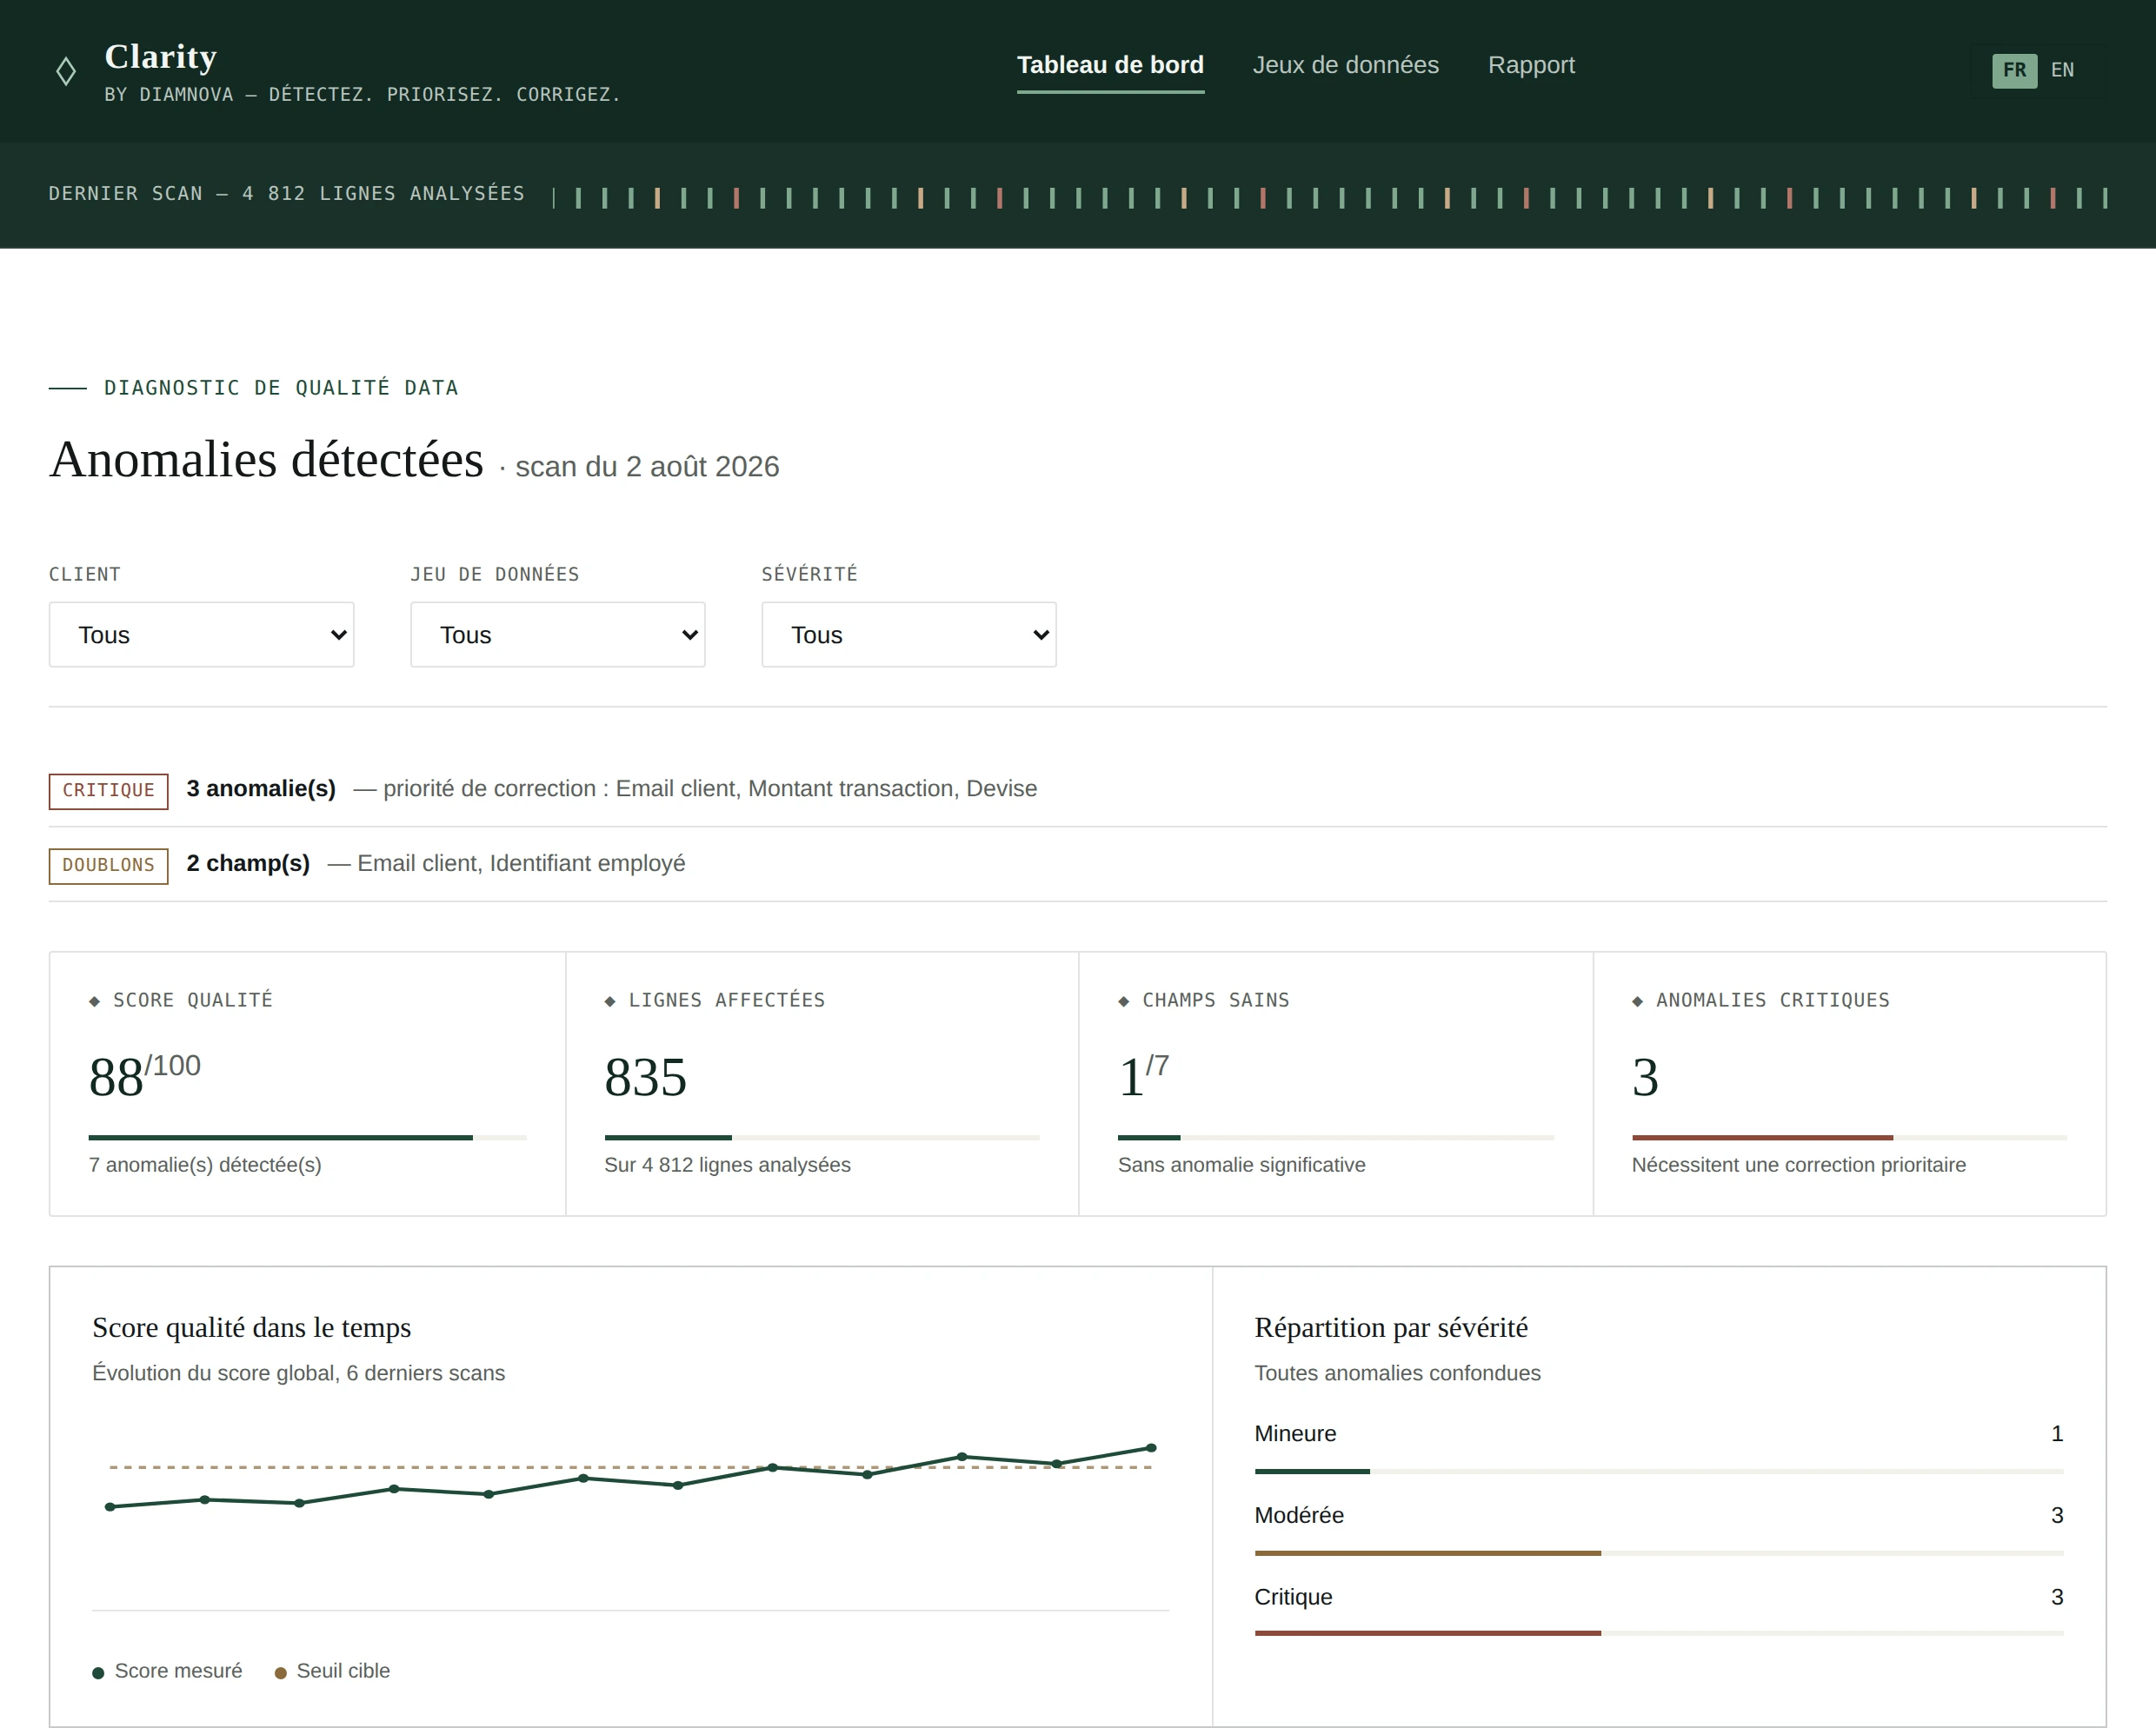Click the Mineure severity bar

[1659, 1471]
